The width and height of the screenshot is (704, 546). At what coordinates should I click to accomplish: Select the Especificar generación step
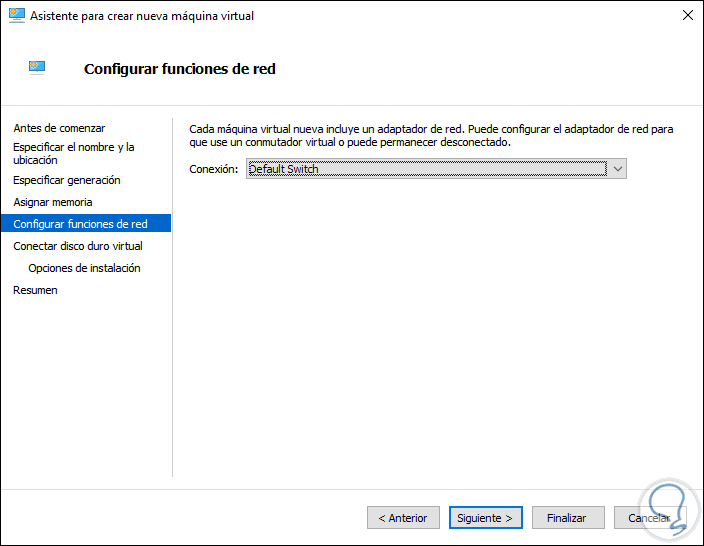click(67, 180)
